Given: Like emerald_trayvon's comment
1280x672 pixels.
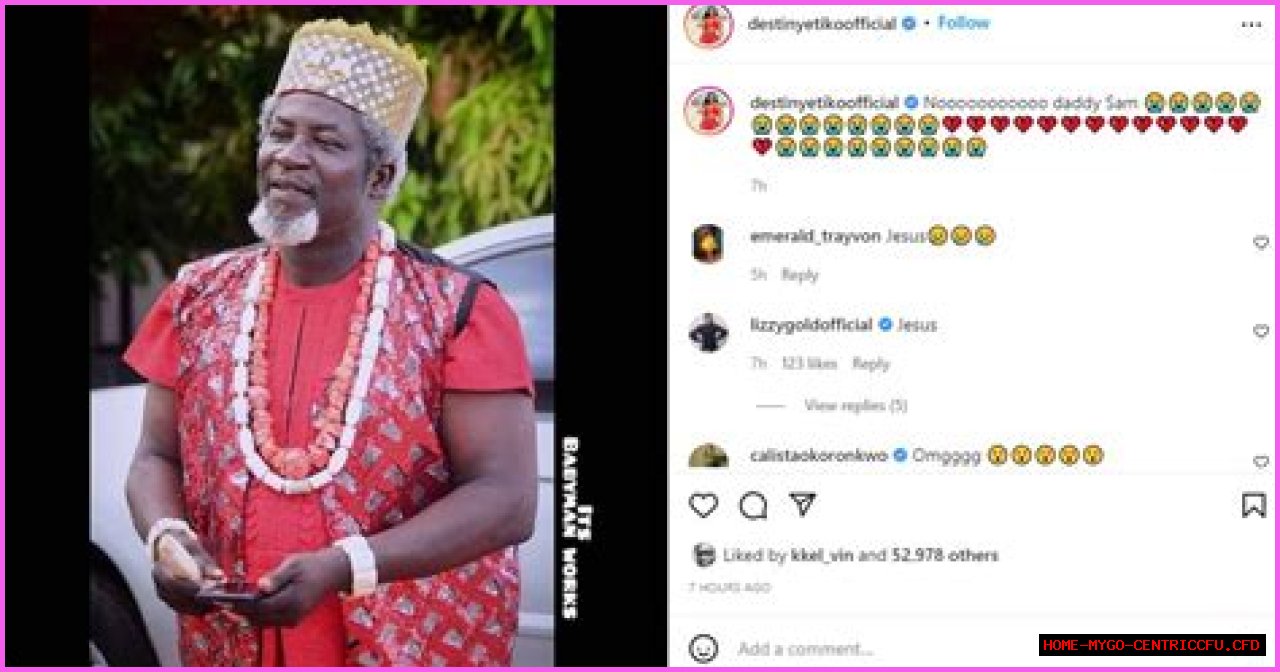Looking at the screenshot, I should (x=1260, y=243).
